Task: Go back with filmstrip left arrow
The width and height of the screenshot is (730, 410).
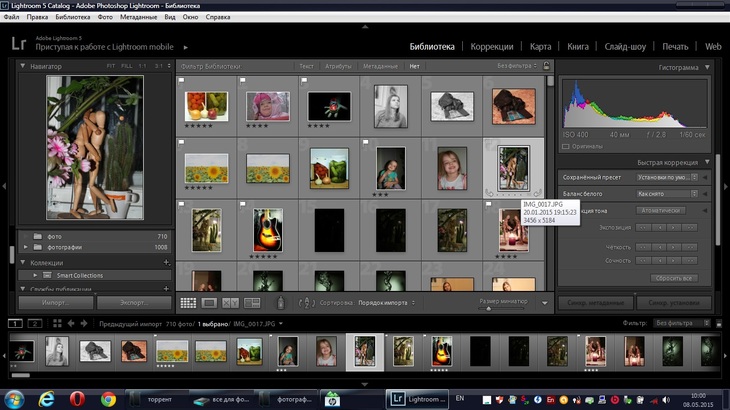Action: (x=71, y=323)
